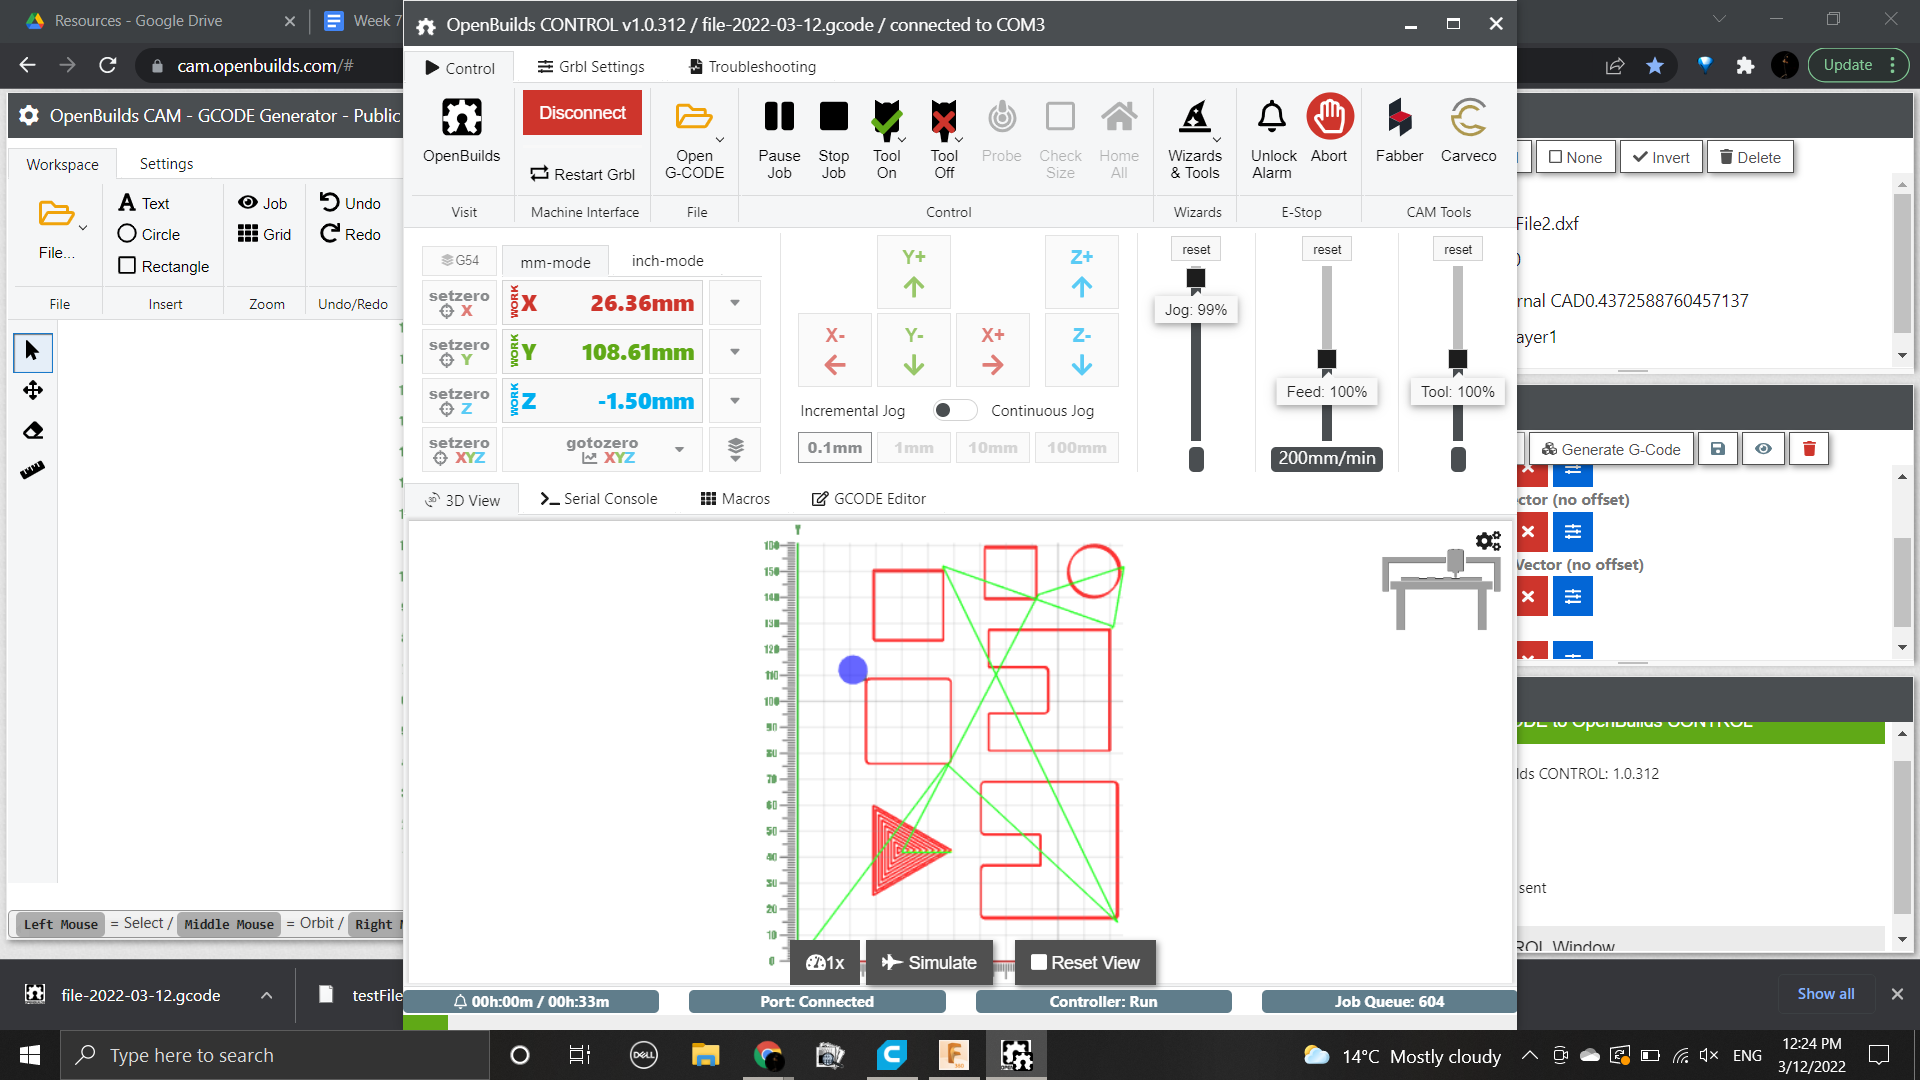Image resolution: width=1920 pixels, height=1080 pixels.
Task: Toggle toolpath visibility eye button in CAM
Action: coord(1763,449)
